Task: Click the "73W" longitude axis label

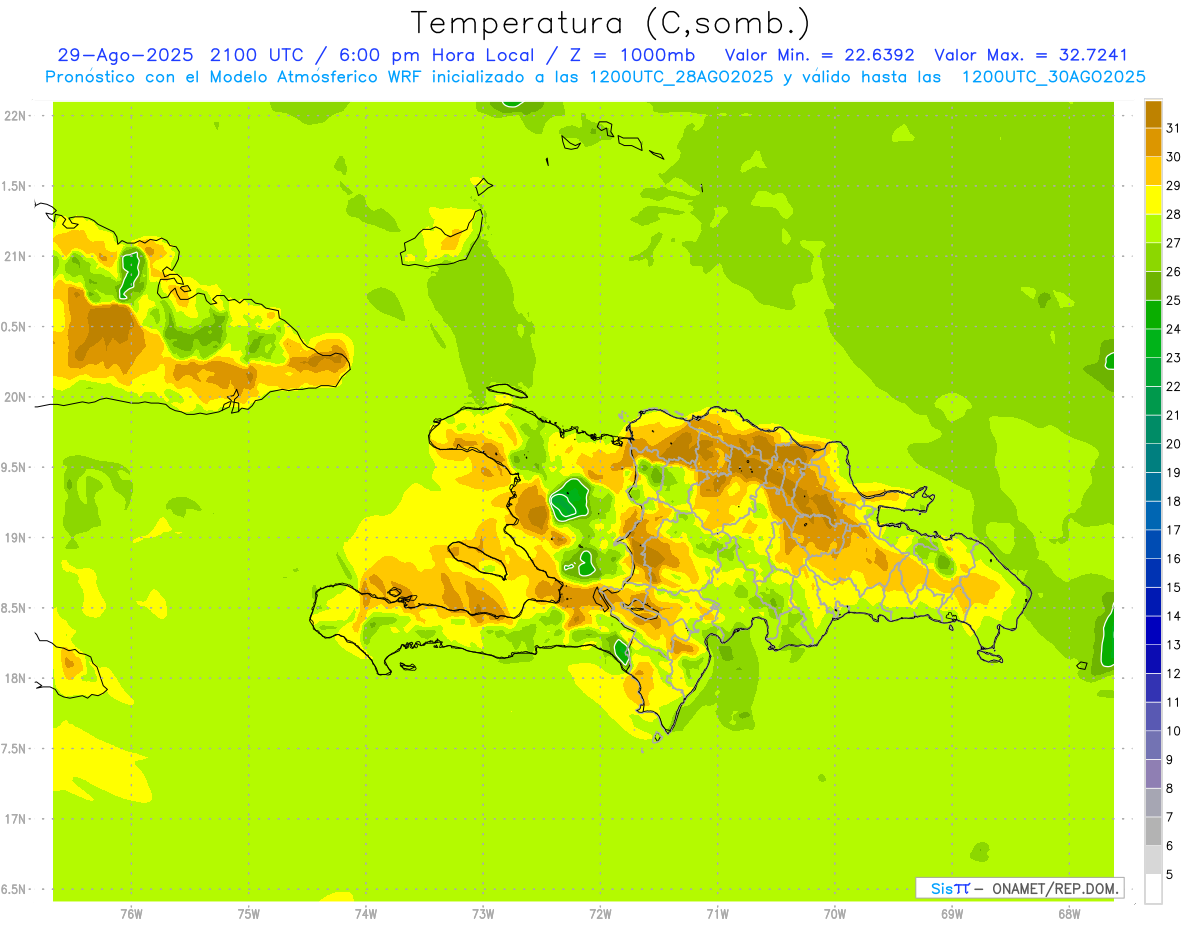Action: pos(483,914)
